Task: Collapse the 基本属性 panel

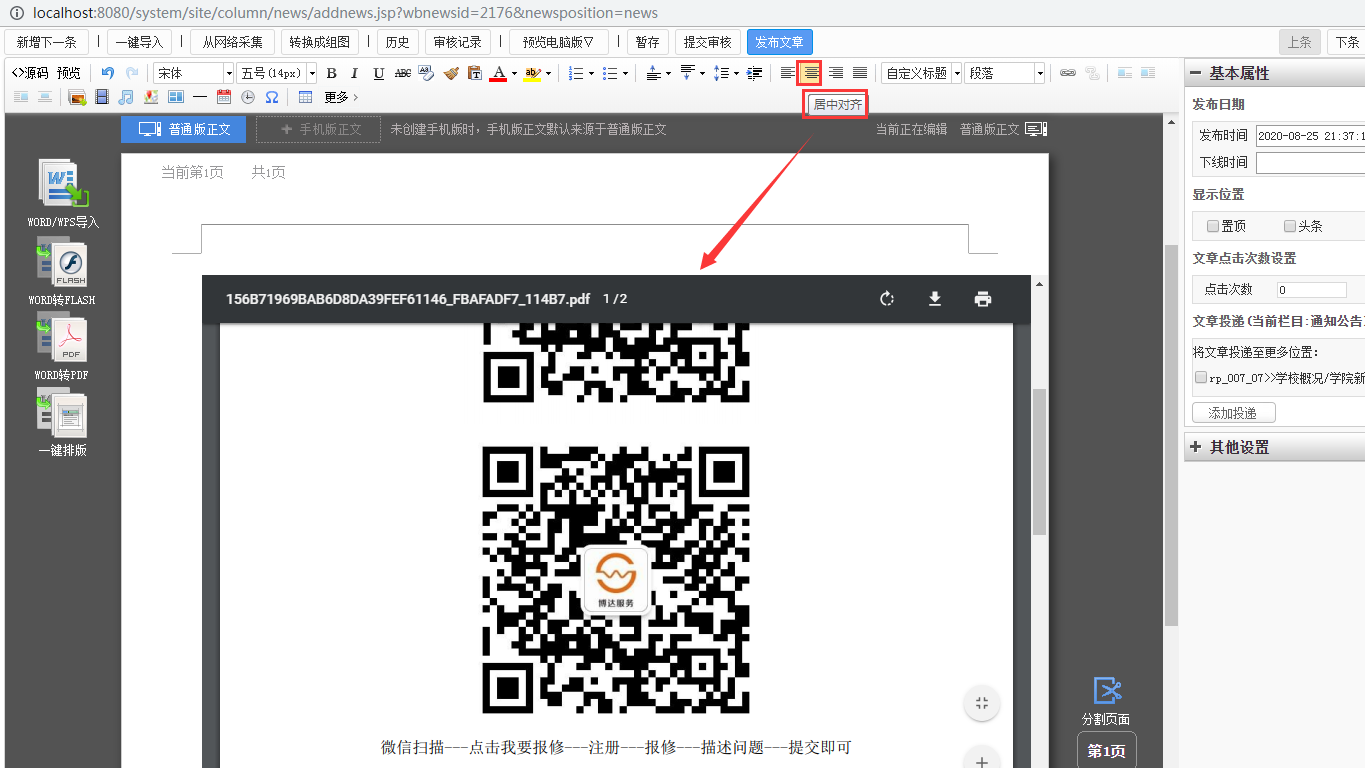Action: point(1196,73)
